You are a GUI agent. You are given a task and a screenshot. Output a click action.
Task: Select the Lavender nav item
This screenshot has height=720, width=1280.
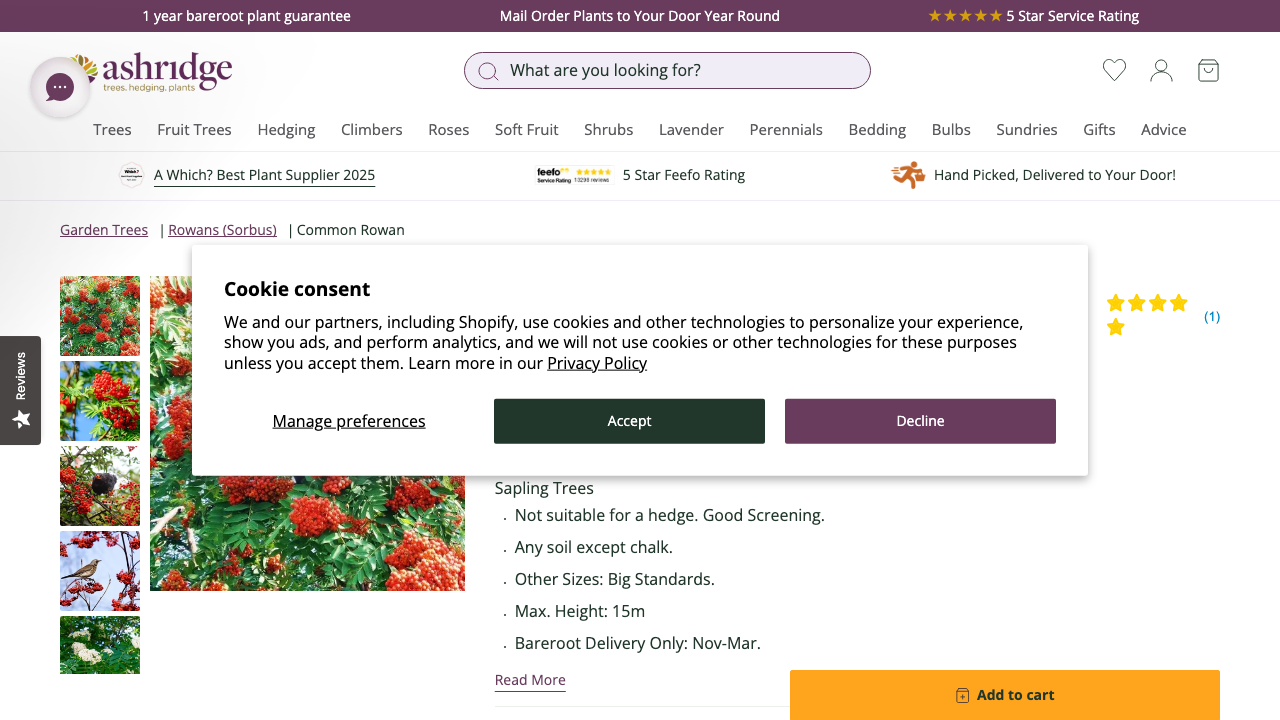click(x=691, y=130)
